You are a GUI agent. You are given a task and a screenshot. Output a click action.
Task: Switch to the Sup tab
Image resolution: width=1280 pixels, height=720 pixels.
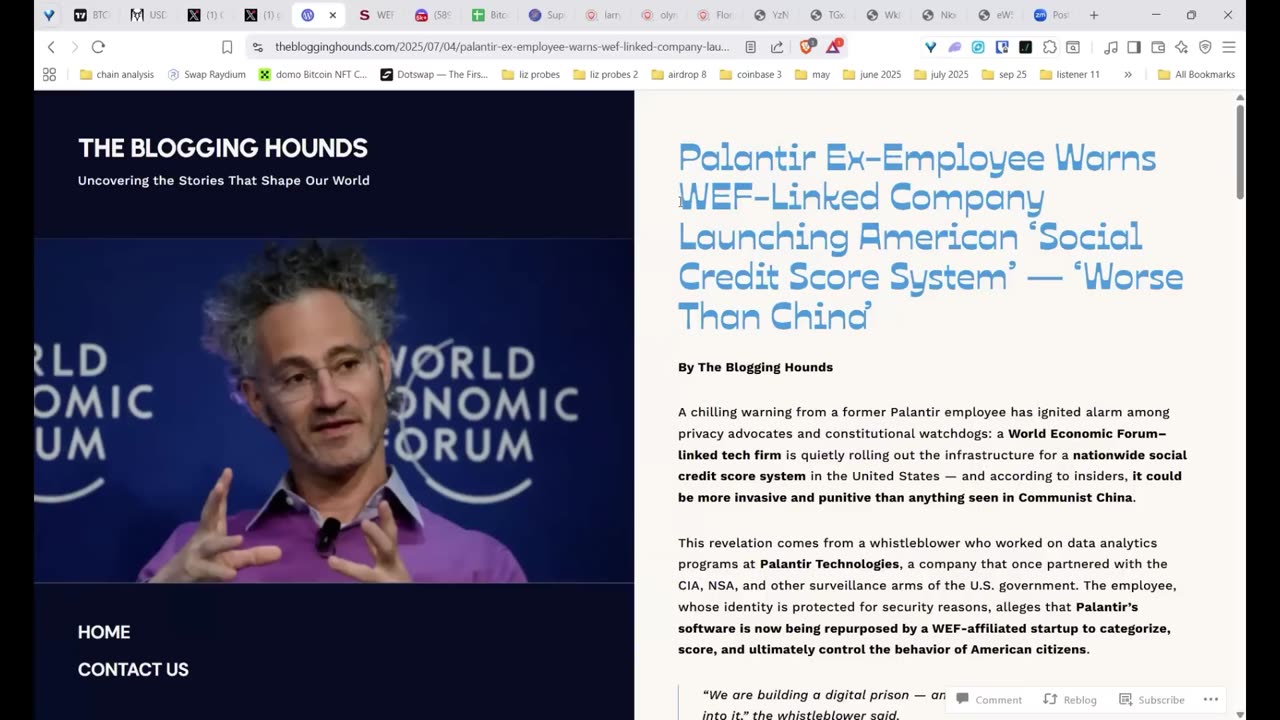(546, 15)
